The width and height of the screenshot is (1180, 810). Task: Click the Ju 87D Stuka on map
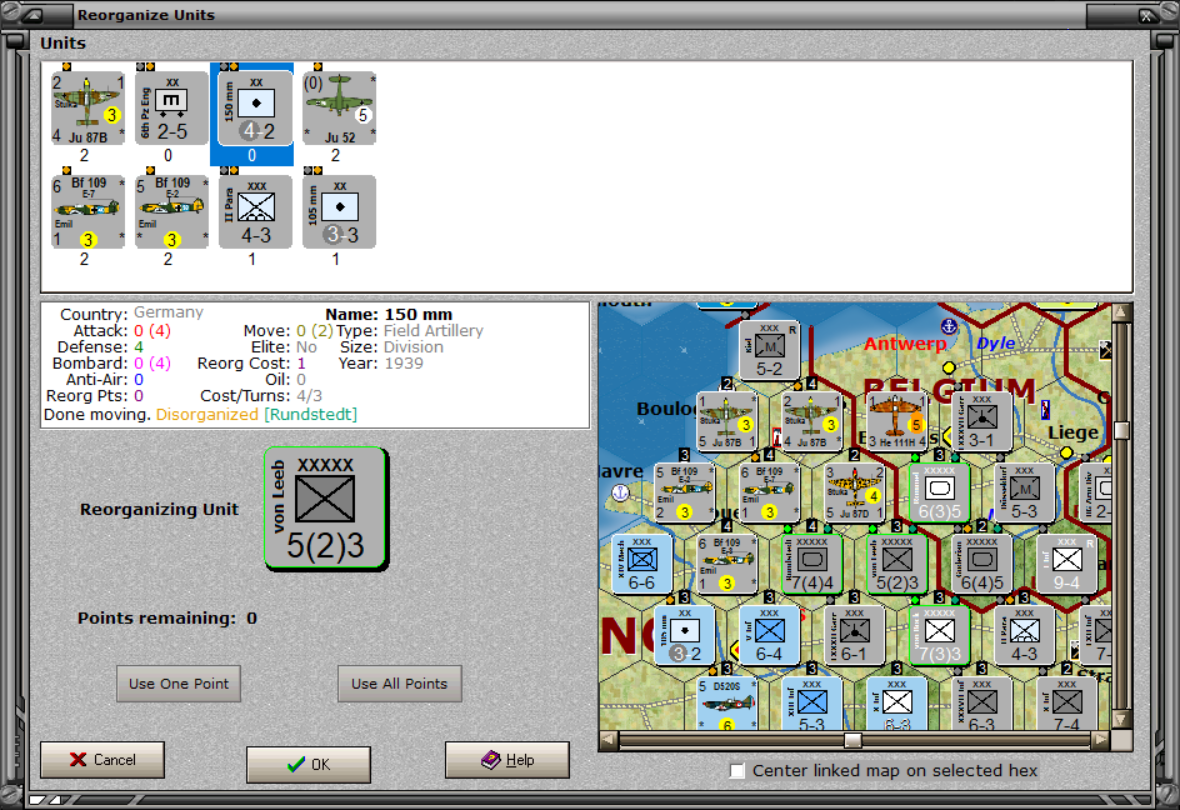(854, 492)
